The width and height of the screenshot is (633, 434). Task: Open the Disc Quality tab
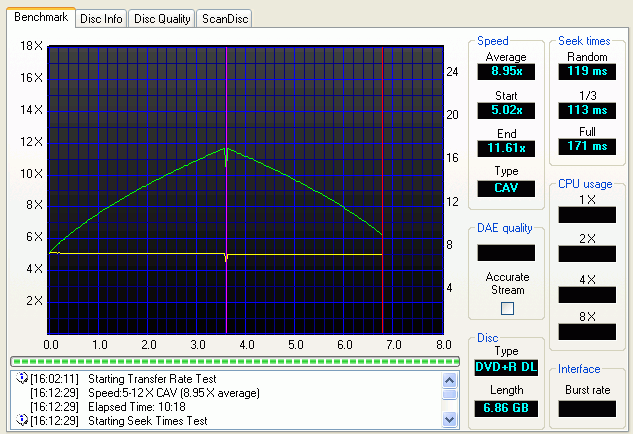162,19
